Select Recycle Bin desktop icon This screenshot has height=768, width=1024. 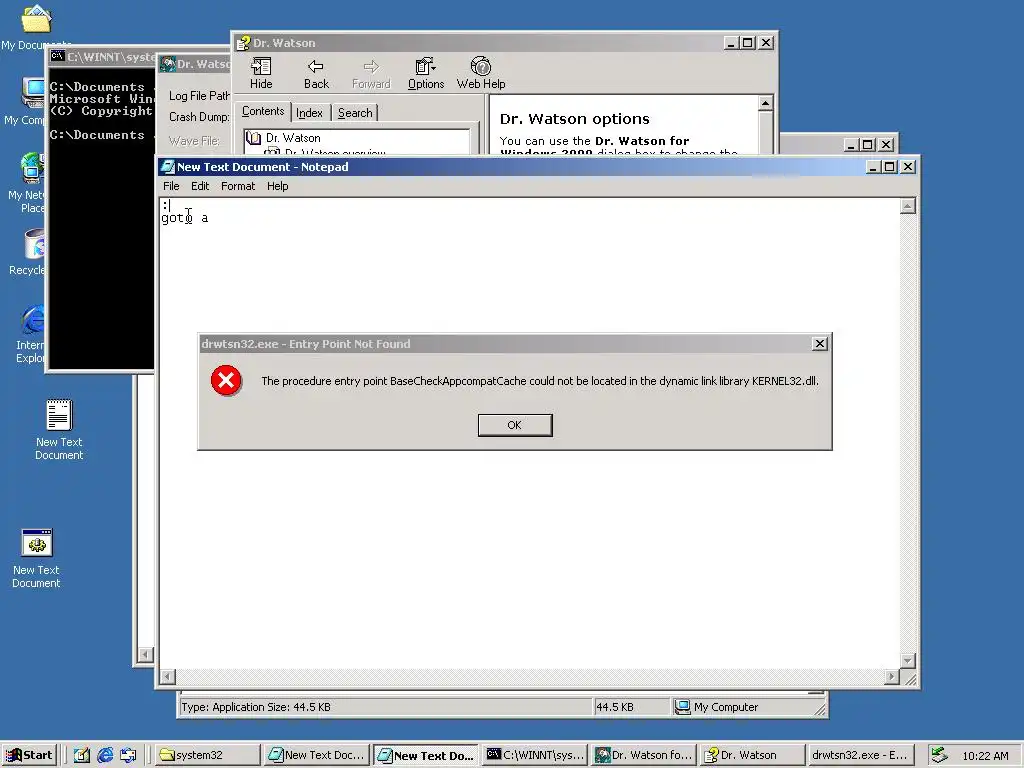click(26, 252)
